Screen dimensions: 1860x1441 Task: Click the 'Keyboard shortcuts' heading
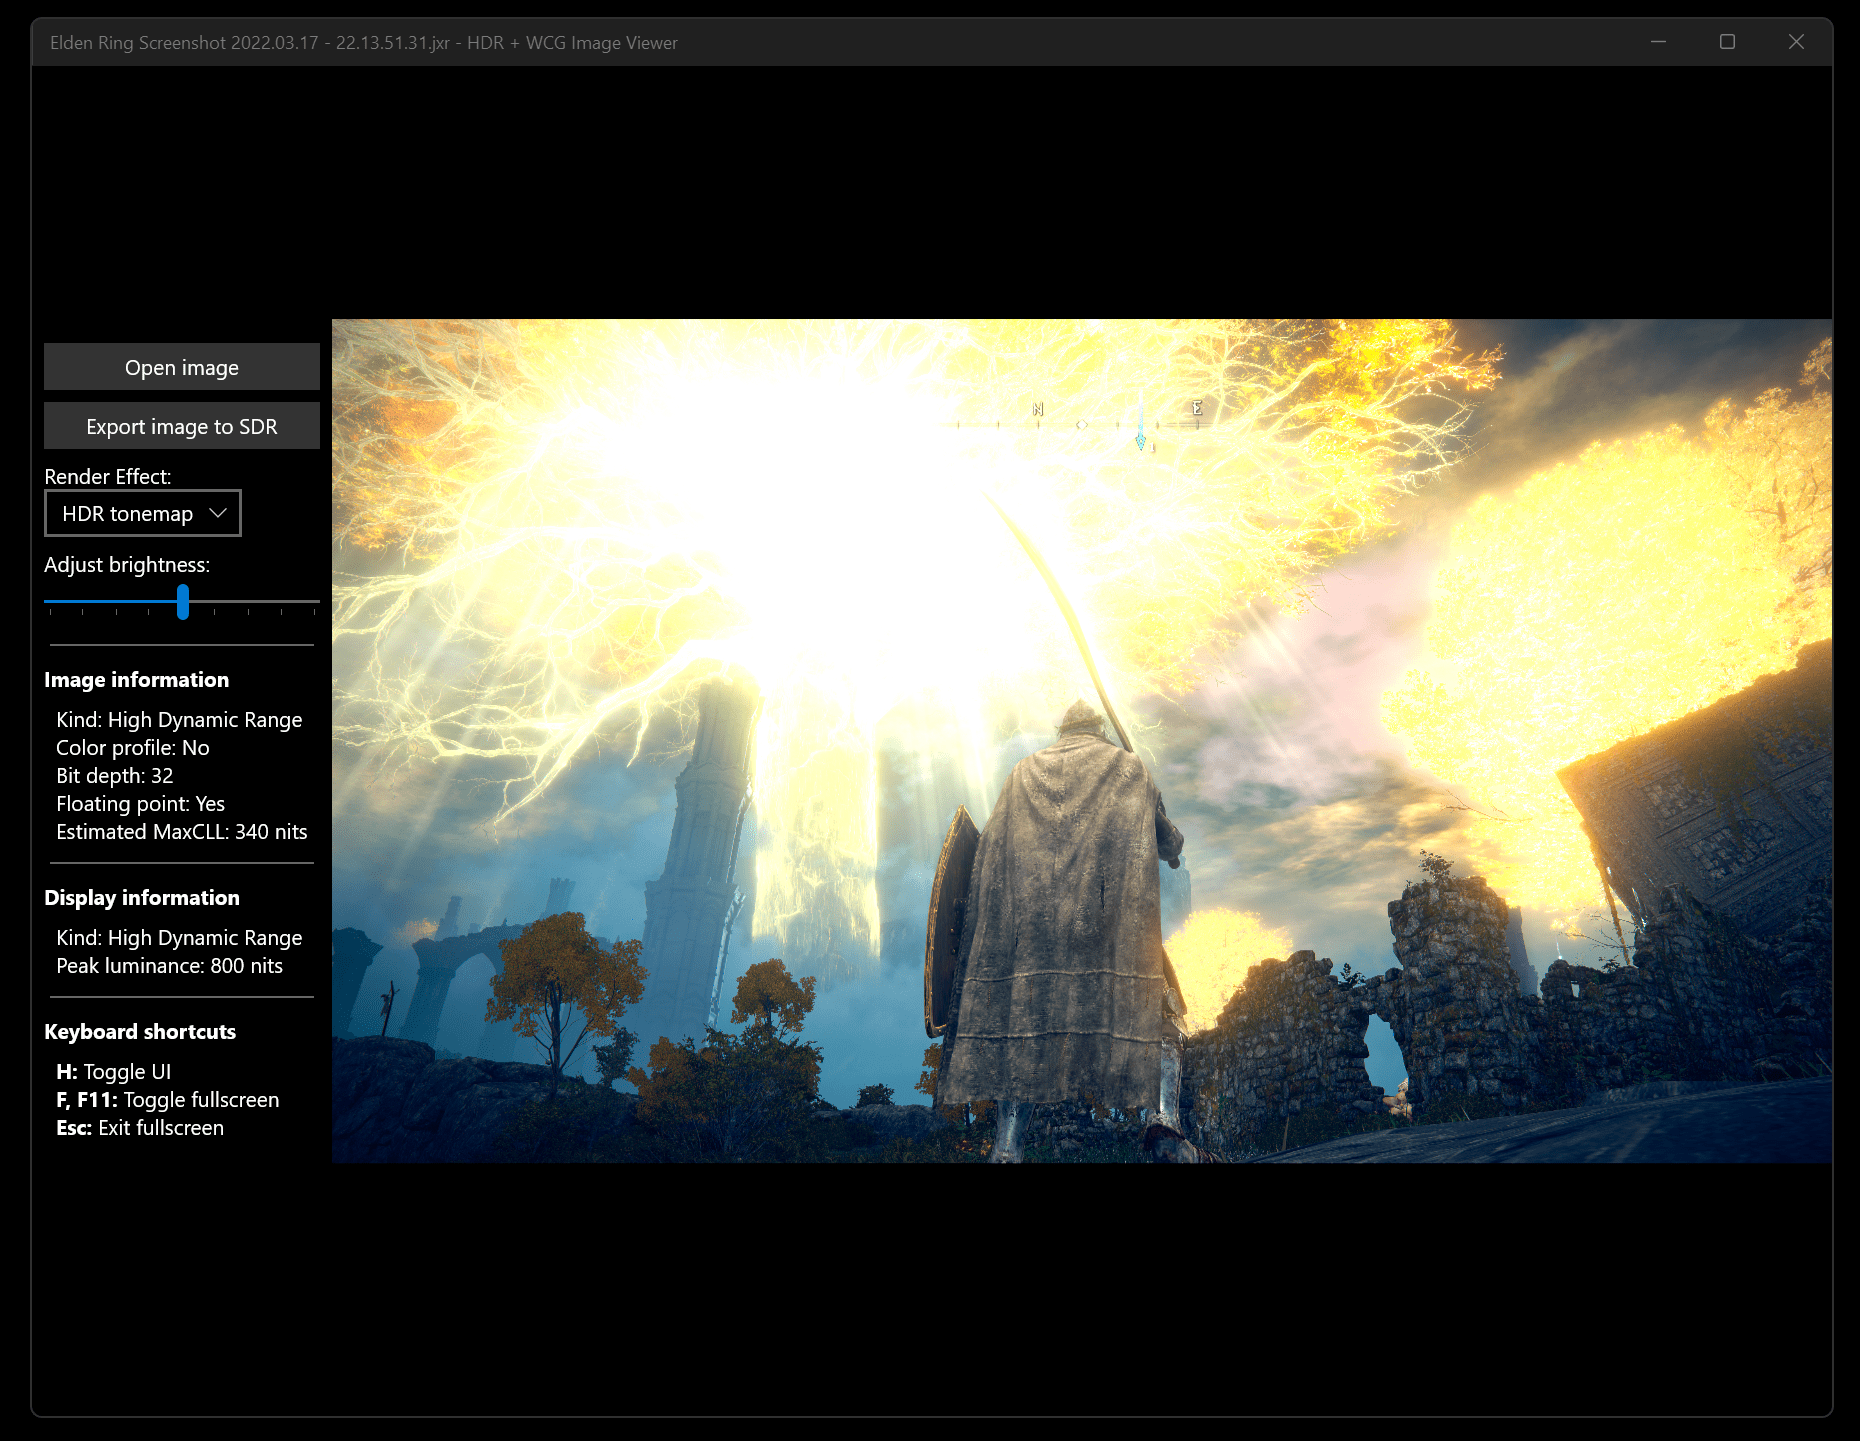pyautogui.click(x=140, y=1032)
